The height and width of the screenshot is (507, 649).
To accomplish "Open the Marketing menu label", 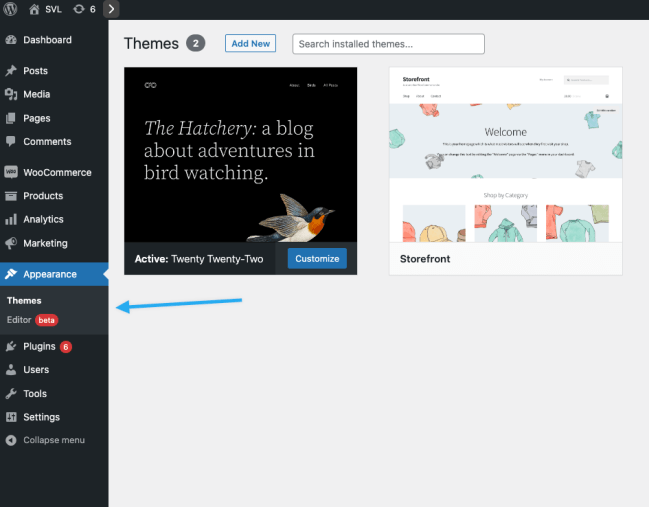I will [45, 243].
